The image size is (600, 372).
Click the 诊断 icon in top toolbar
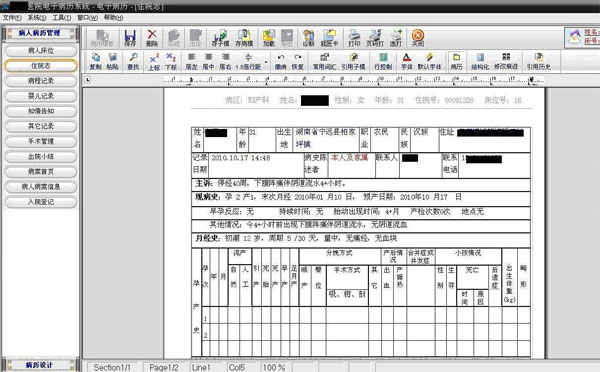(x=308, y=38)
